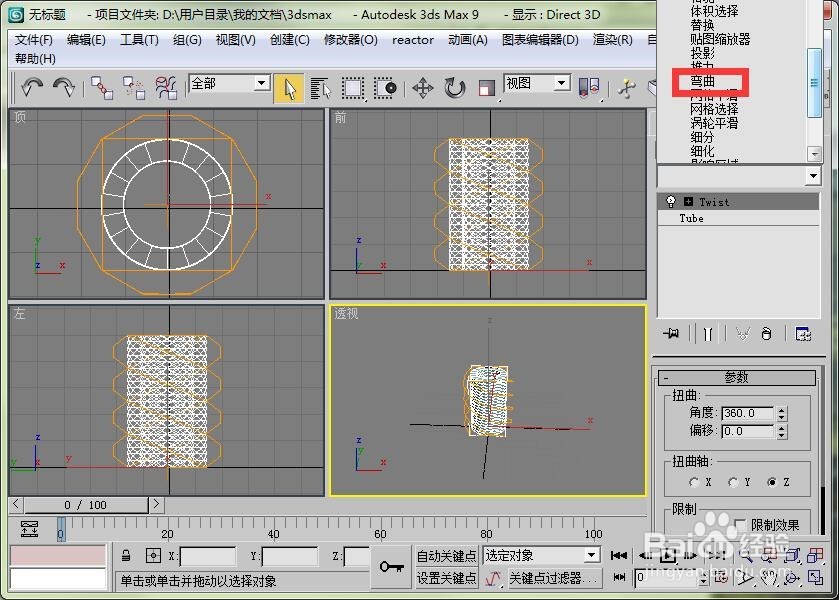Open the 修改器(O) menu
This screenshot has height=600, width=839.
[x=345, y=40]
